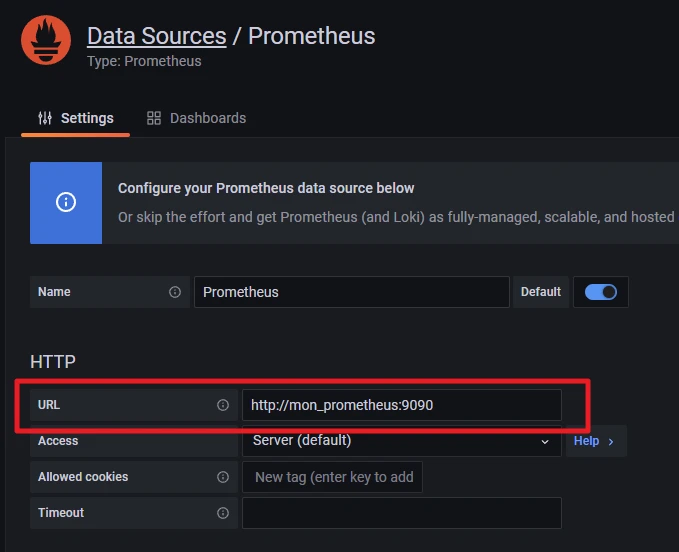Toggle the Default data source switch
The width and height of the screenshot is (679, 552).
[601, 292]
